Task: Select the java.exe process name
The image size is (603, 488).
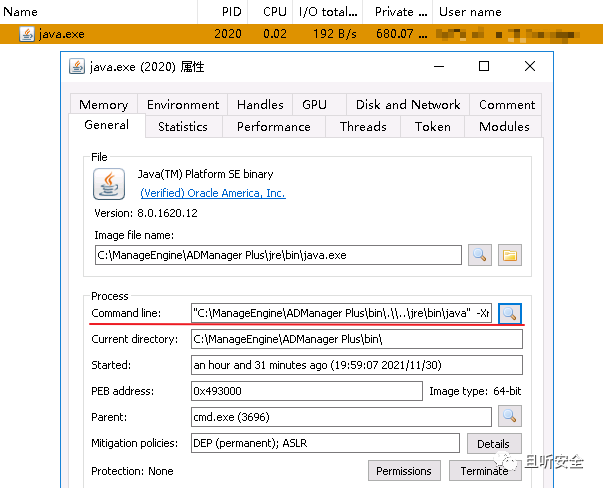Action: [x=62, y=34]
